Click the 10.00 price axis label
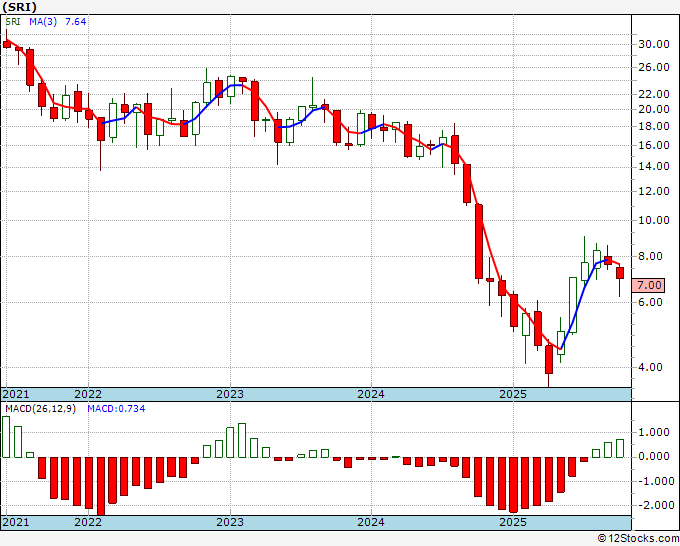The width and height of the screenshot is (680, 546). [654, 220]
